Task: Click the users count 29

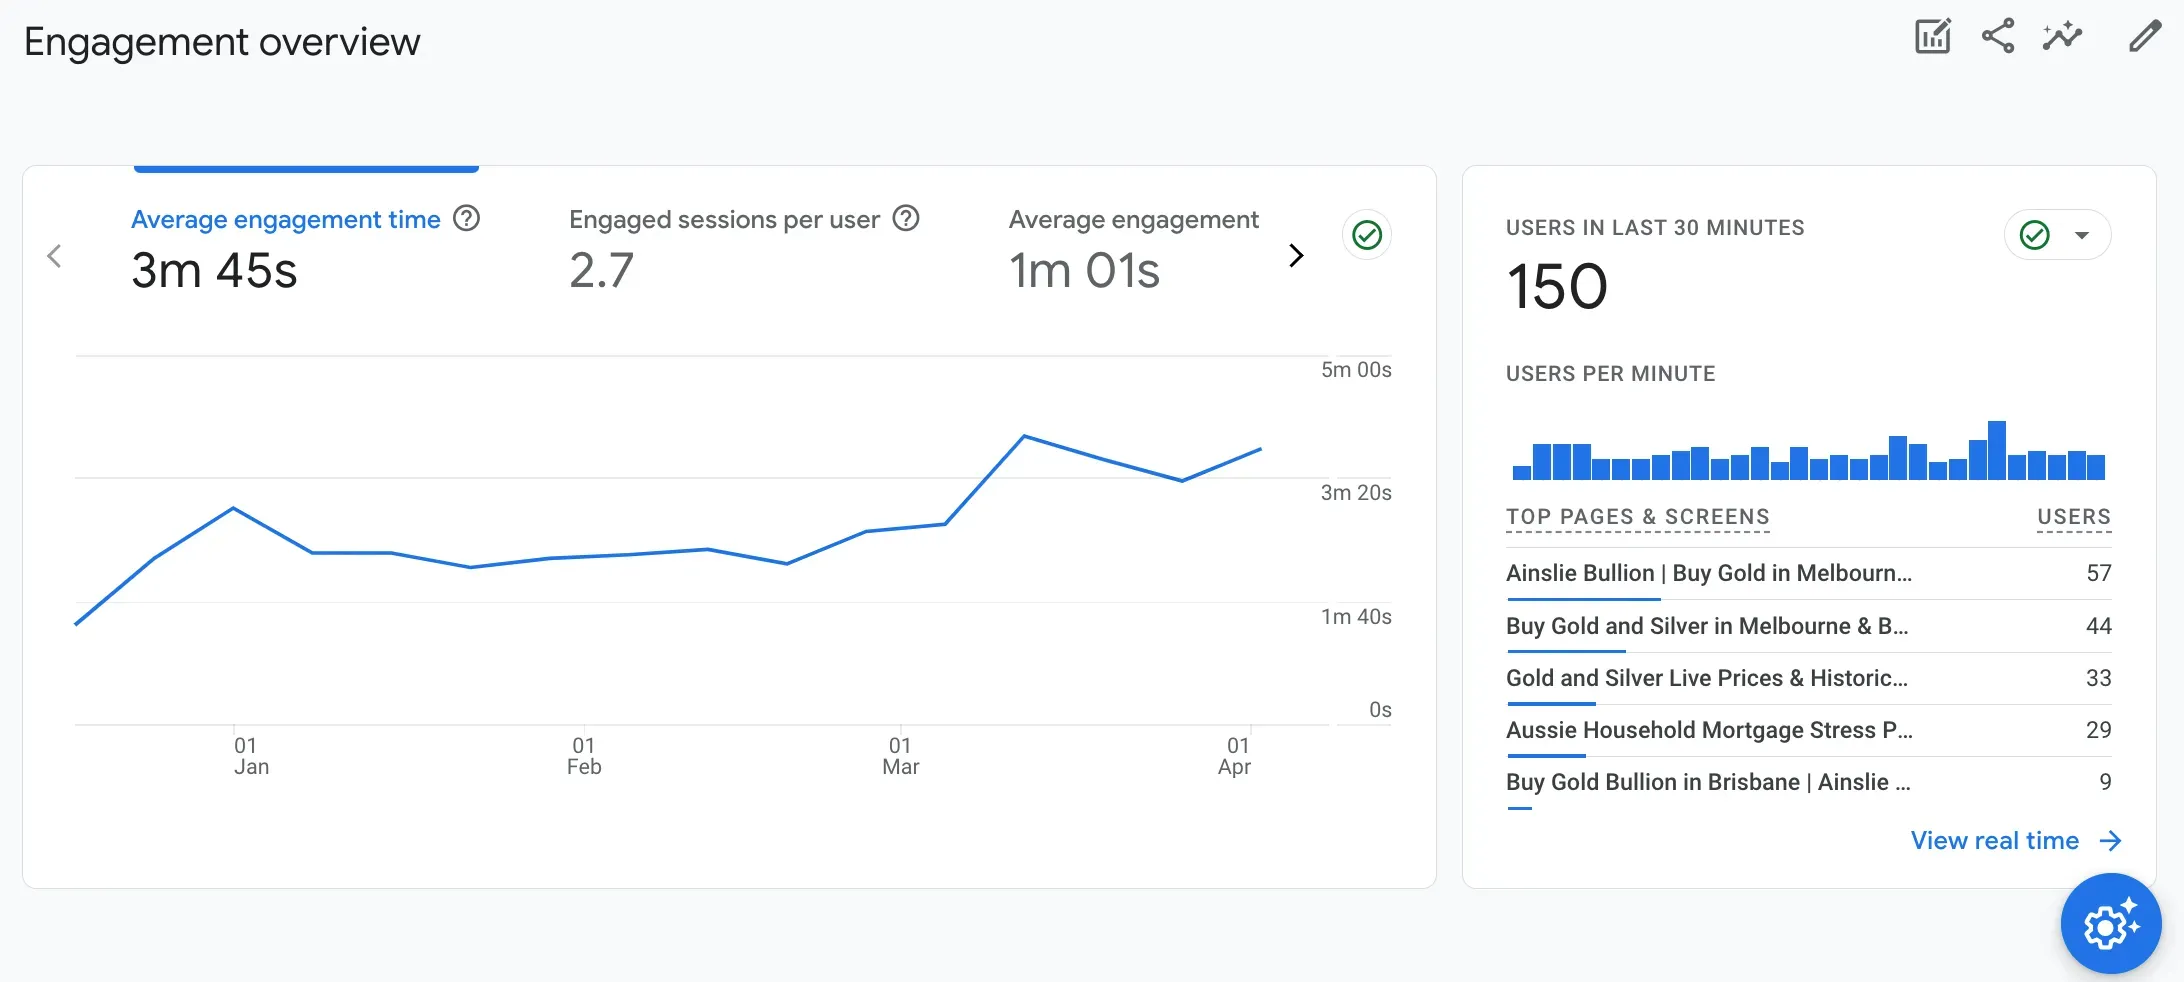Action: coord(2099,730)
